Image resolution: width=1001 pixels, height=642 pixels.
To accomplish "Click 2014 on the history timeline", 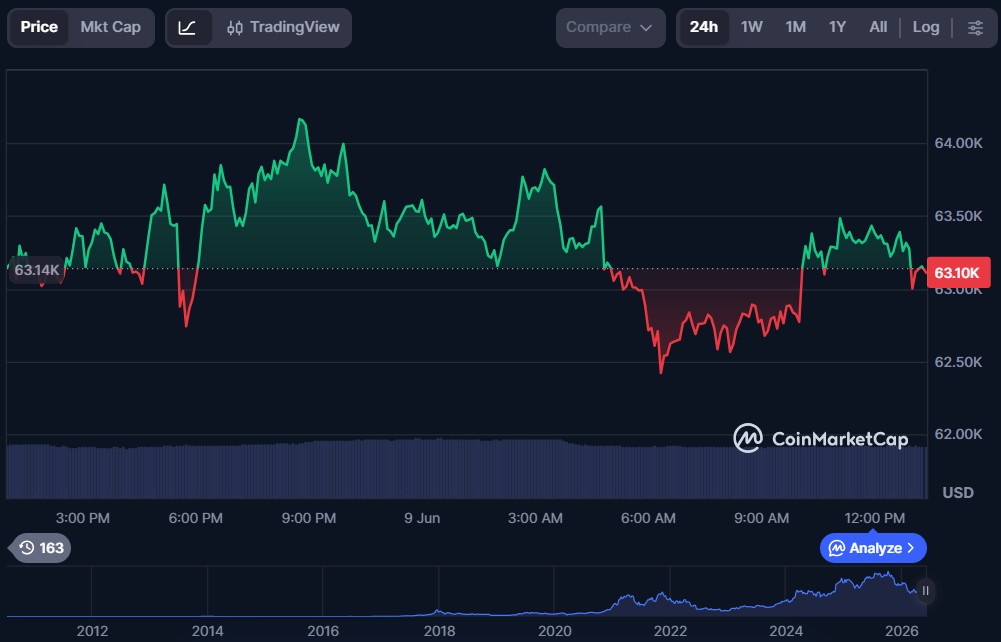I will click(207, 631).
